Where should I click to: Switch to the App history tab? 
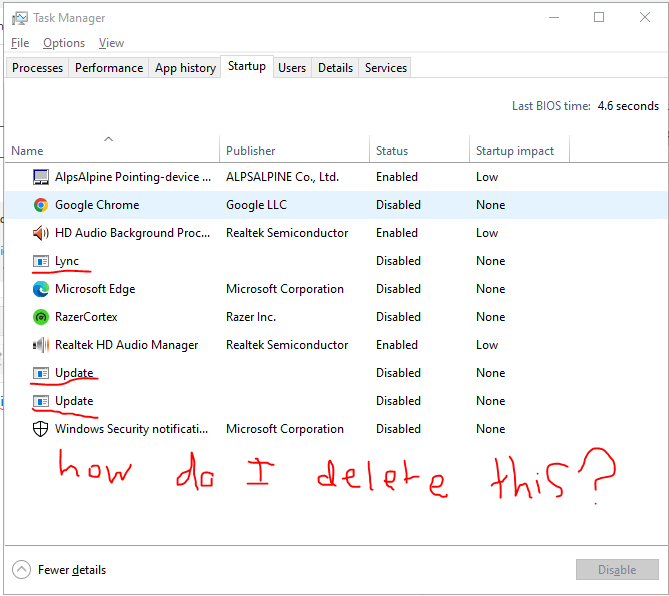point(185,68)
